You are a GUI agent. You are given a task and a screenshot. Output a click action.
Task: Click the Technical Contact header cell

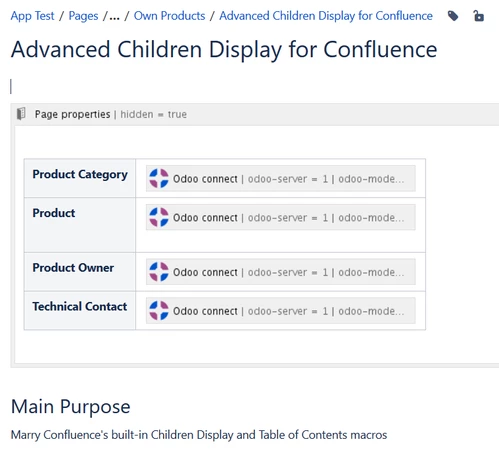pyautogui.click(x=80, y=310)
